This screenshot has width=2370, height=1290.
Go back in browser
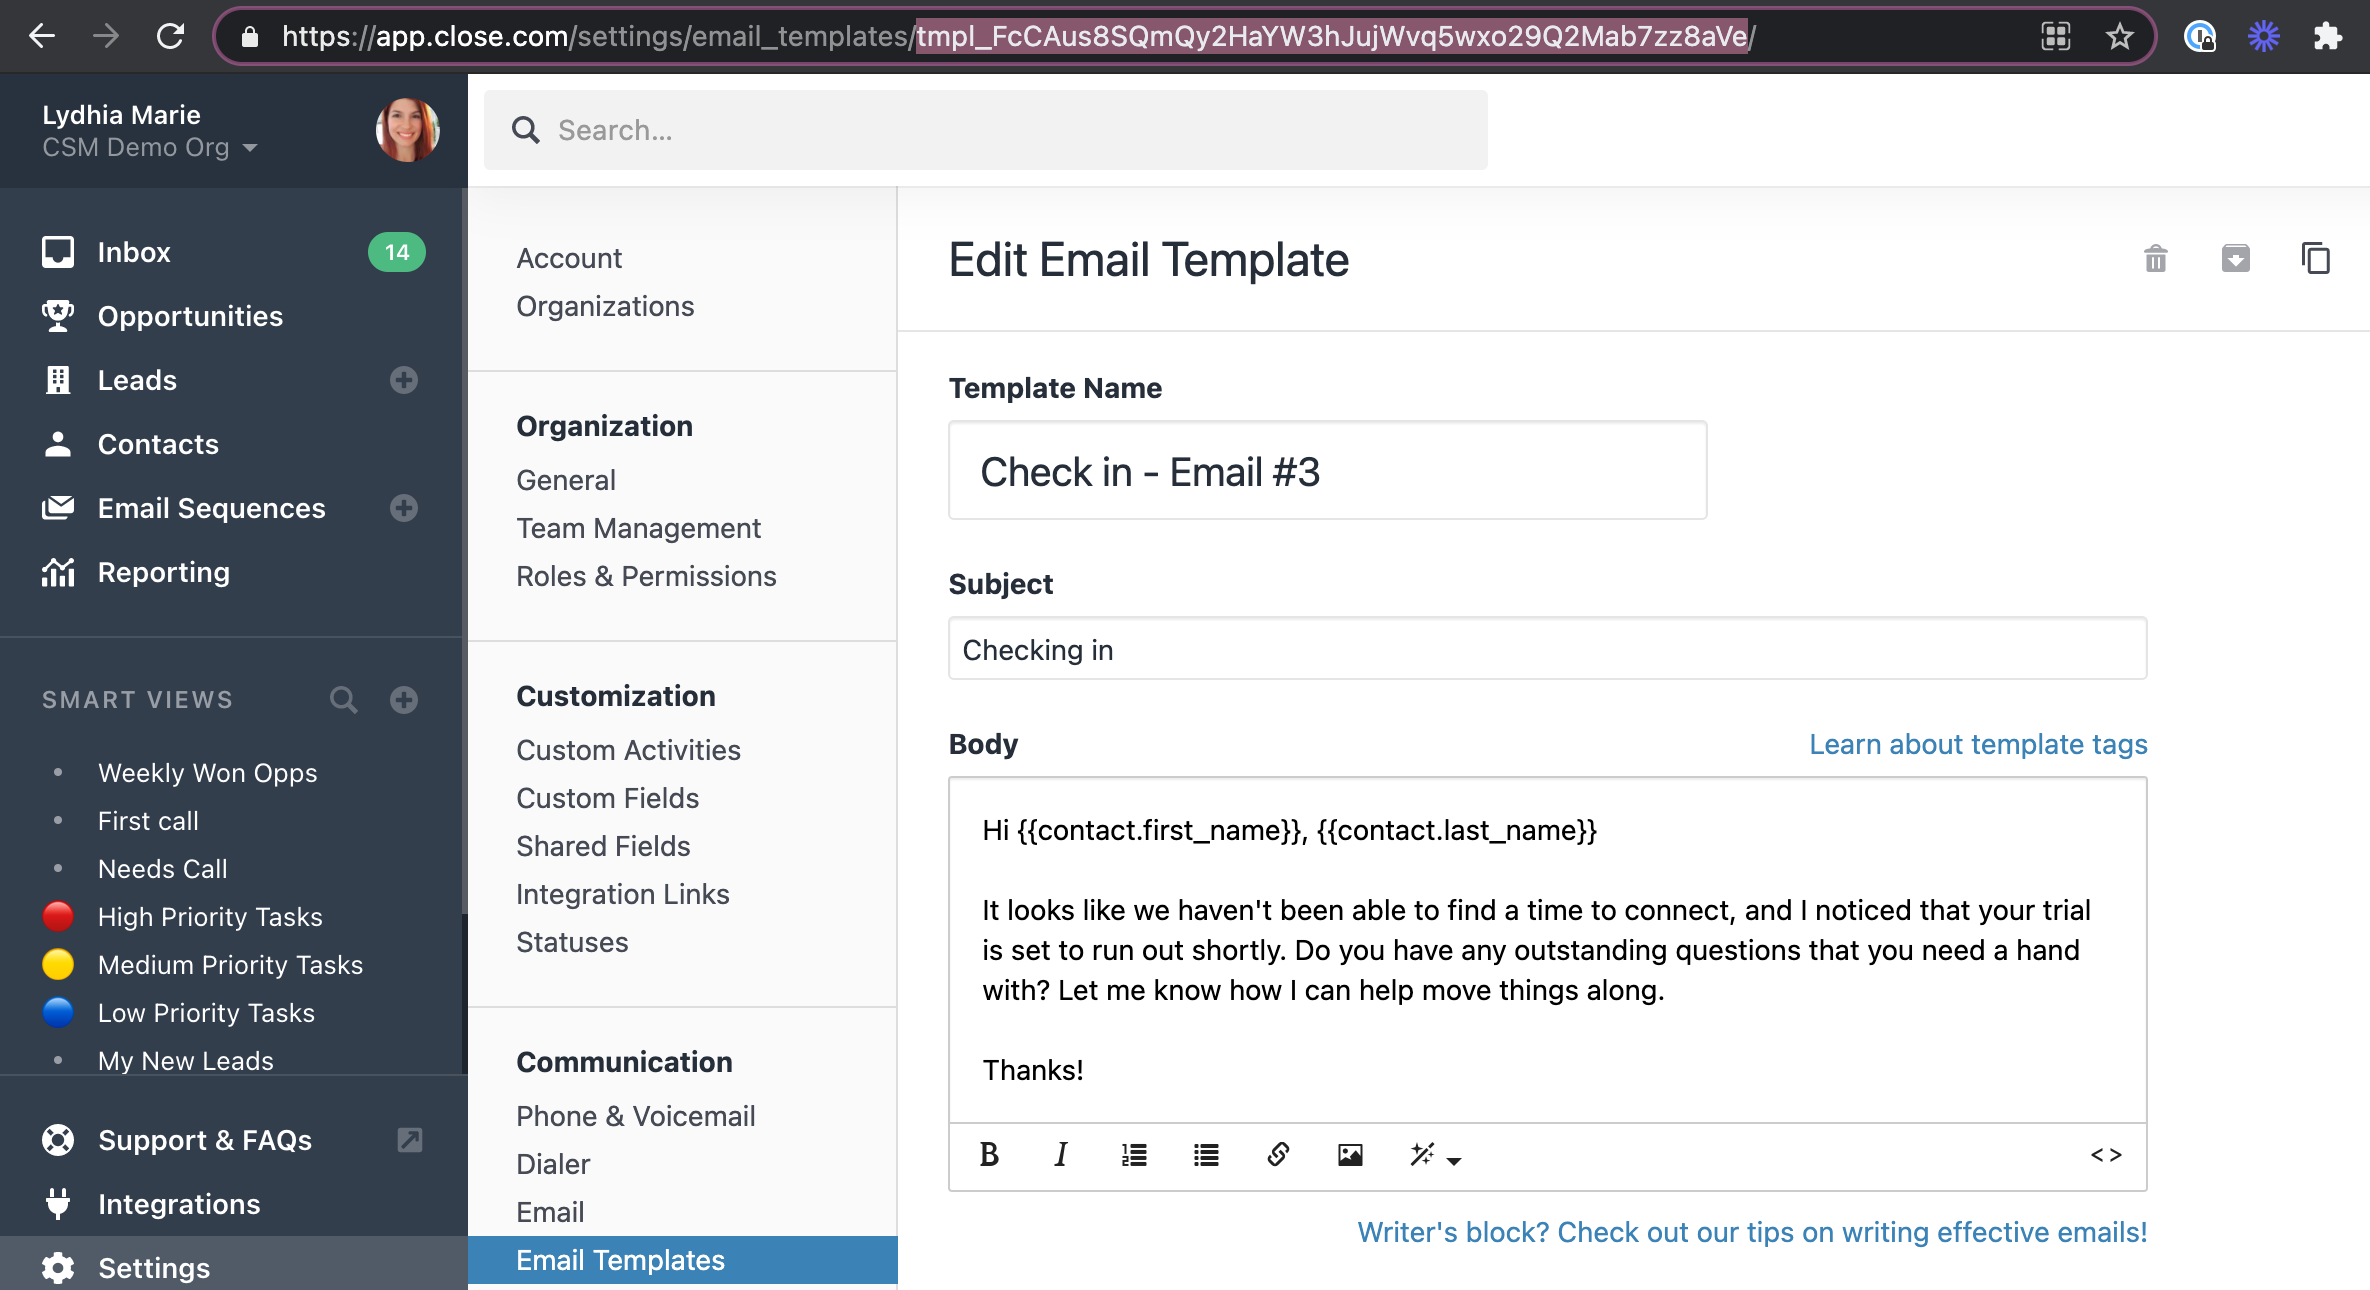42,36
